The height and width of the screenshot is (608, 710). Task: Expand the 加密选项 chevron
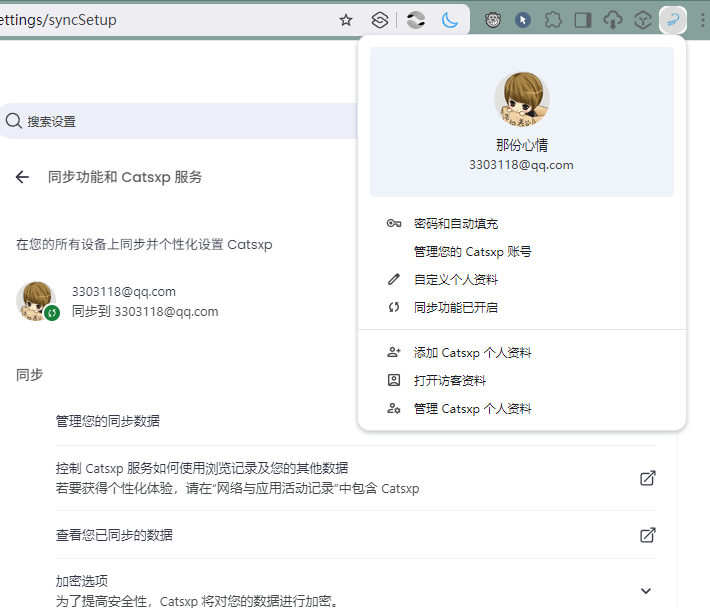(646, 591)
